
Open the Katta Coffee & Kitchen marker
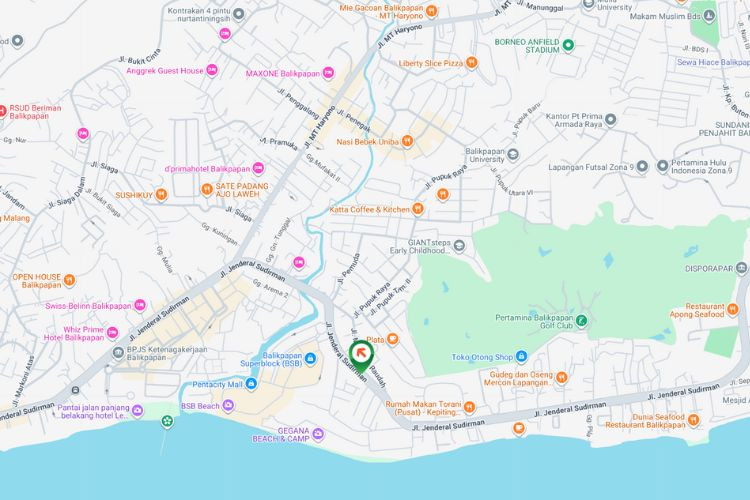click(x=418, y=209)
